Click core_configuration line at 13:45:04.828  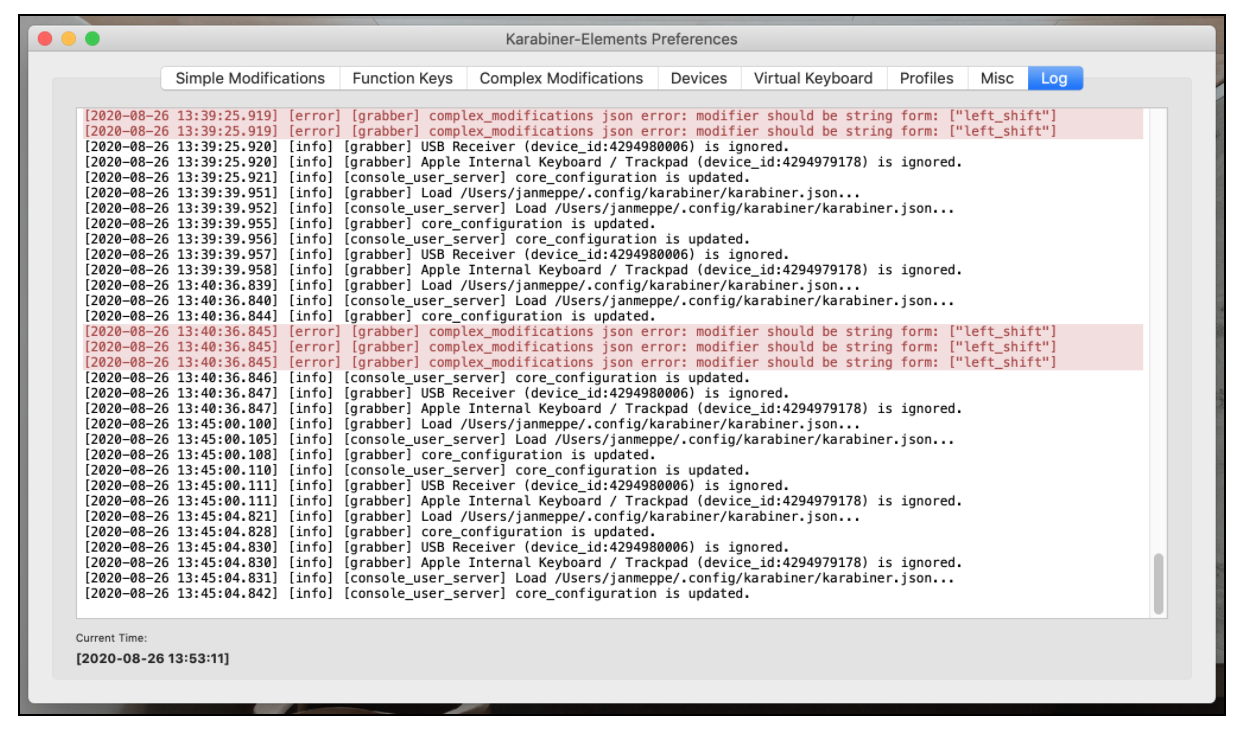370,532
